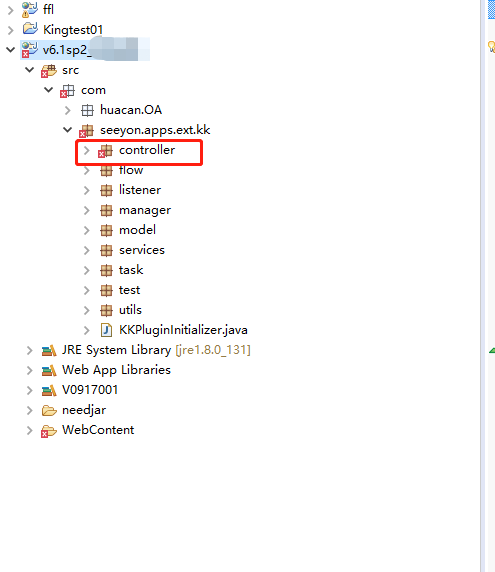Image resolution: width=495 pixels, height=572 pixels.
Task: Click the listener package icon
Action: click(x=106, y=190)
